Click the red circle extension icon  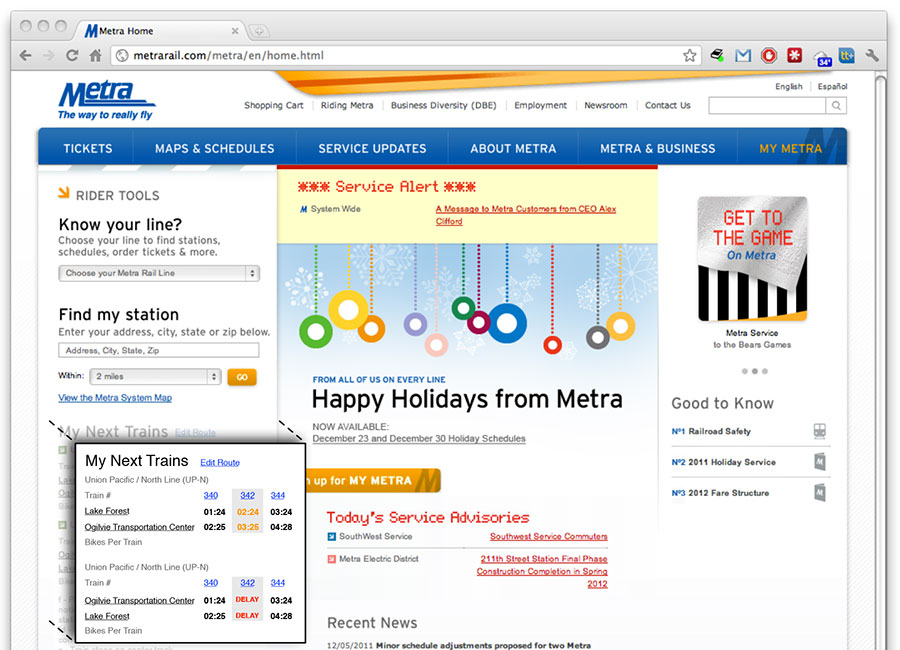click(769, 56)
